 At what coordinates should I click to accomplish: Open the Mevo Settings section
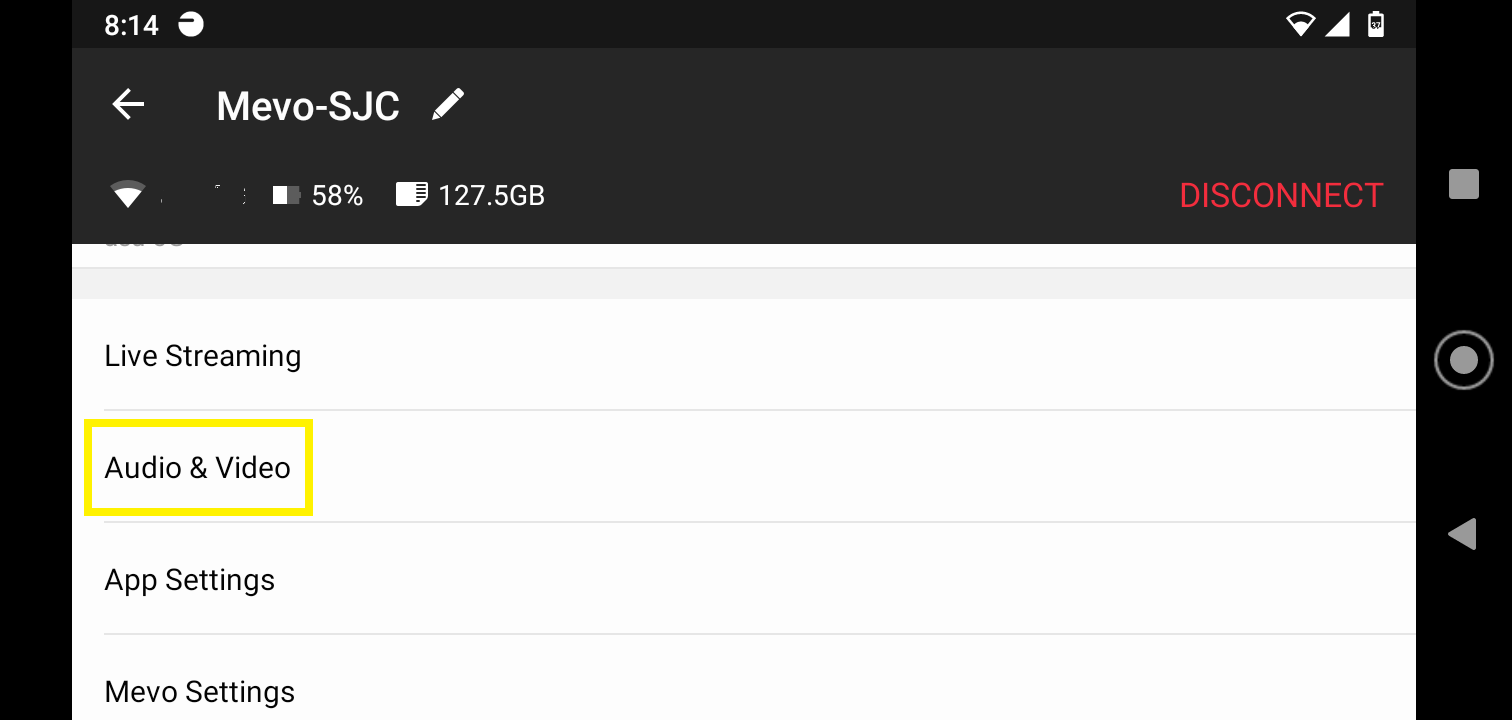pyautogui.click(x=199, y=691)
